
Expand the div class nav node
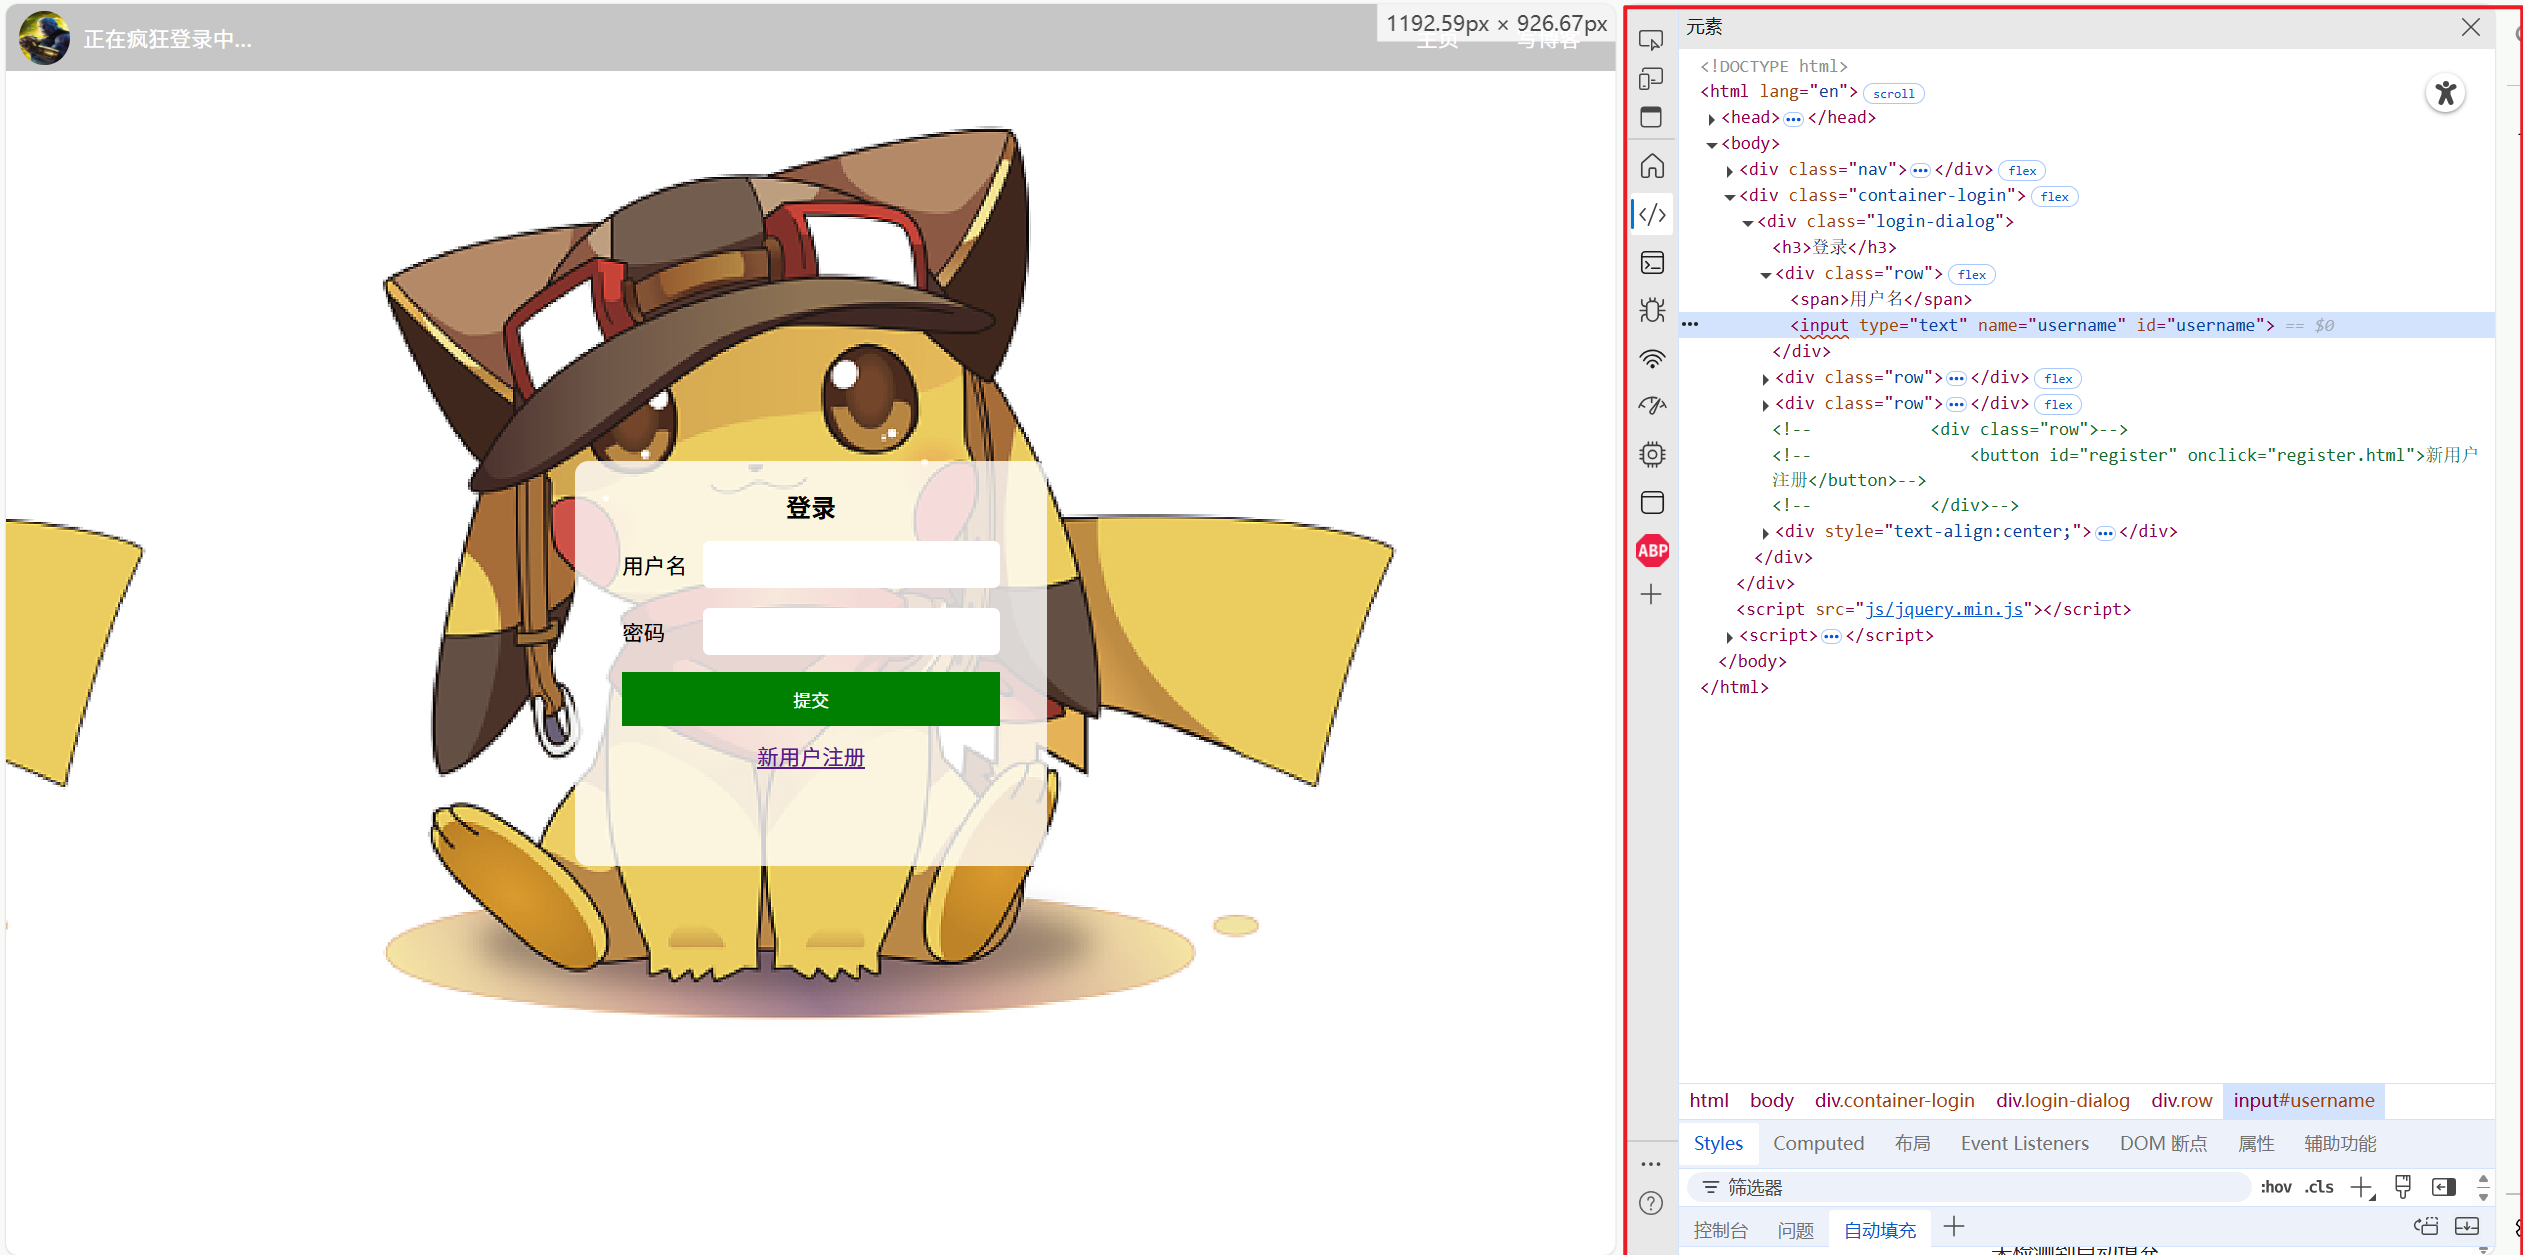(1729, 170)
